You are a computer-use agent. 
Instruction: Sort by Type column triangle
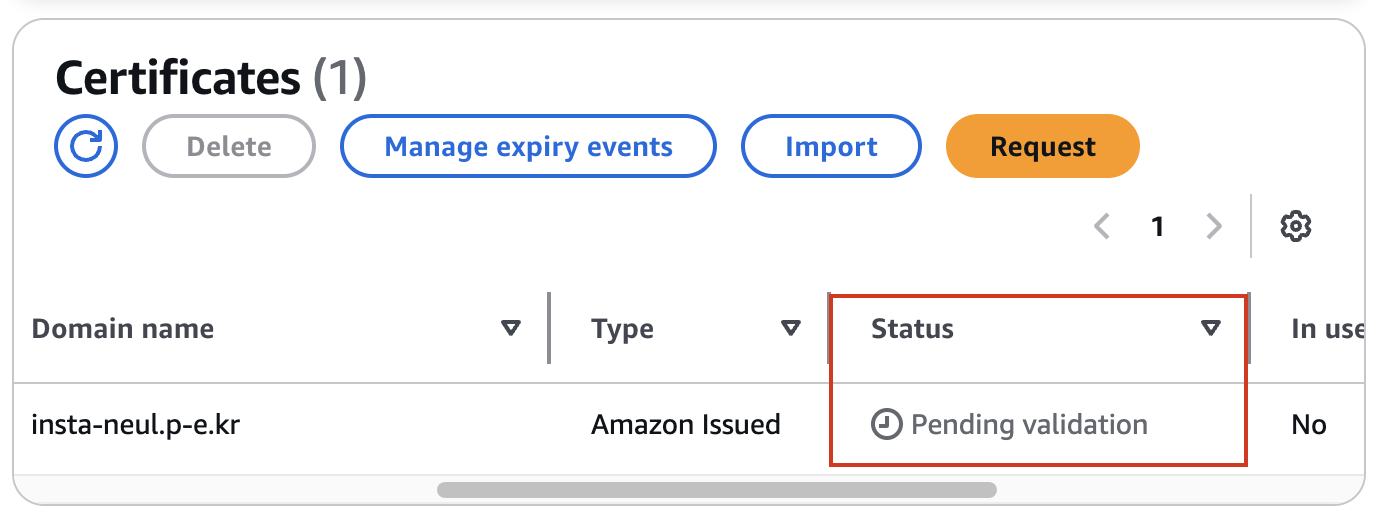click(x=791, y=328)
